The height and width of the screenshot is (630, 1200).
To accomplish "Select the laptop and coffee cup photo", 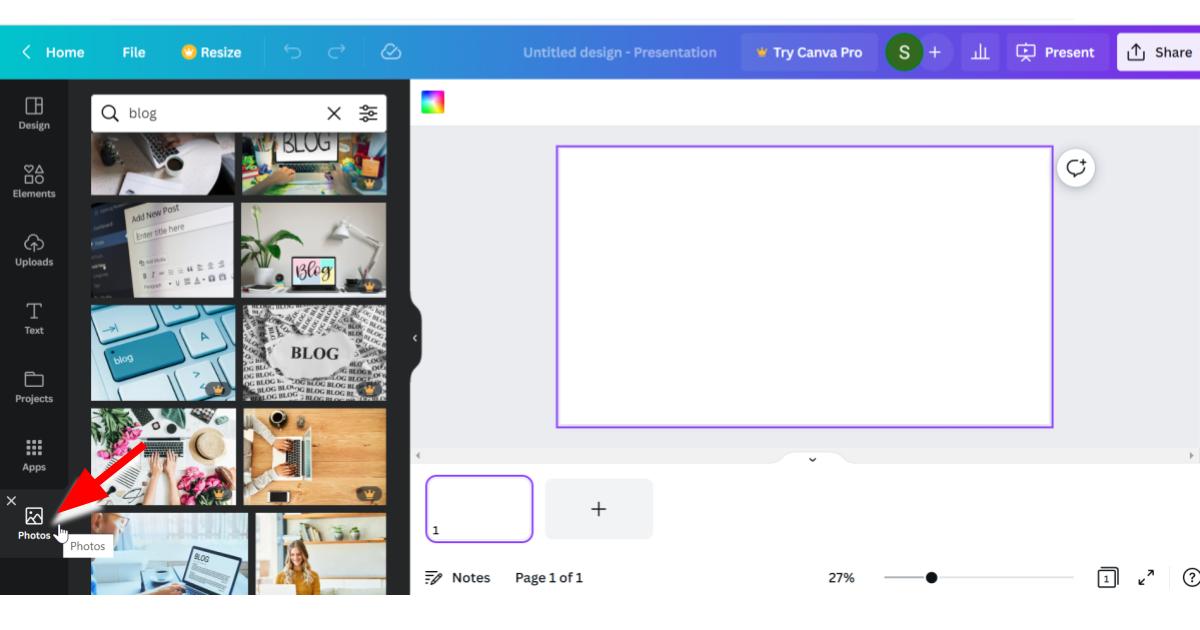I will click(x=163, y=162).
